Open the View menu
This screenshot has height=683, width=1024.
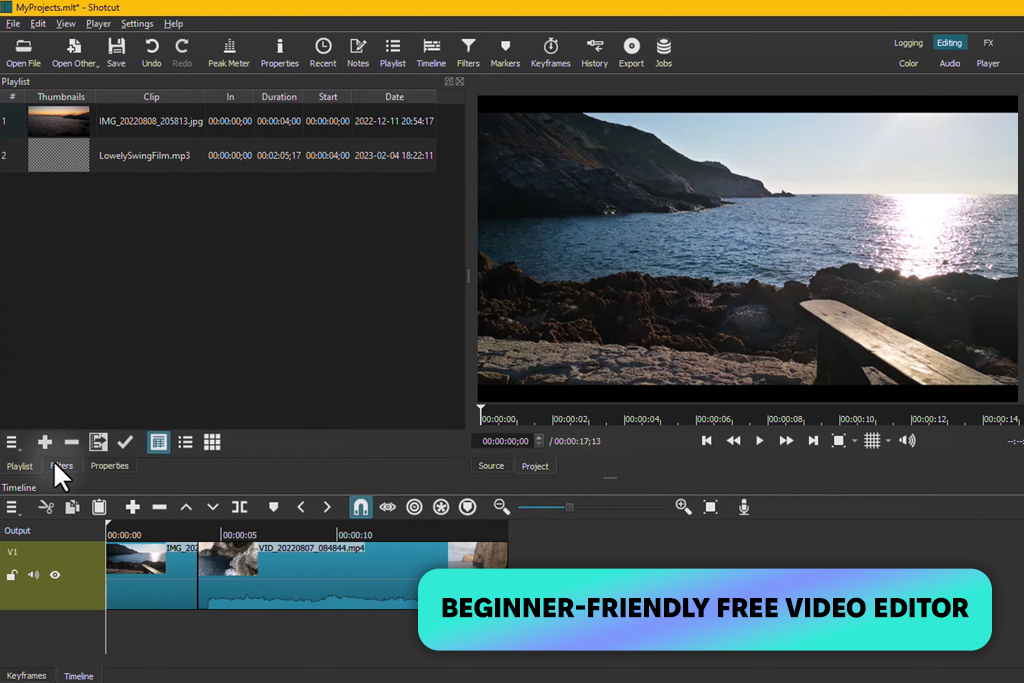(x=65, y=24)
